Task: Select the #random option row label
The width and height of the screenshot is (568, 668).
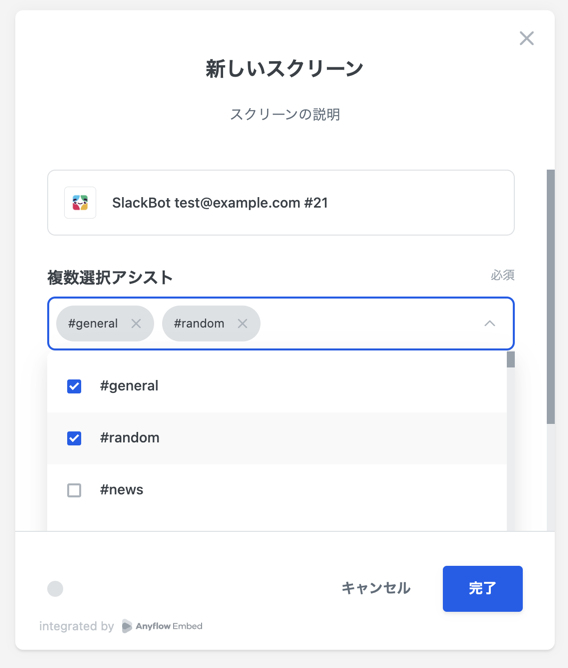Action: coord(130,438)
